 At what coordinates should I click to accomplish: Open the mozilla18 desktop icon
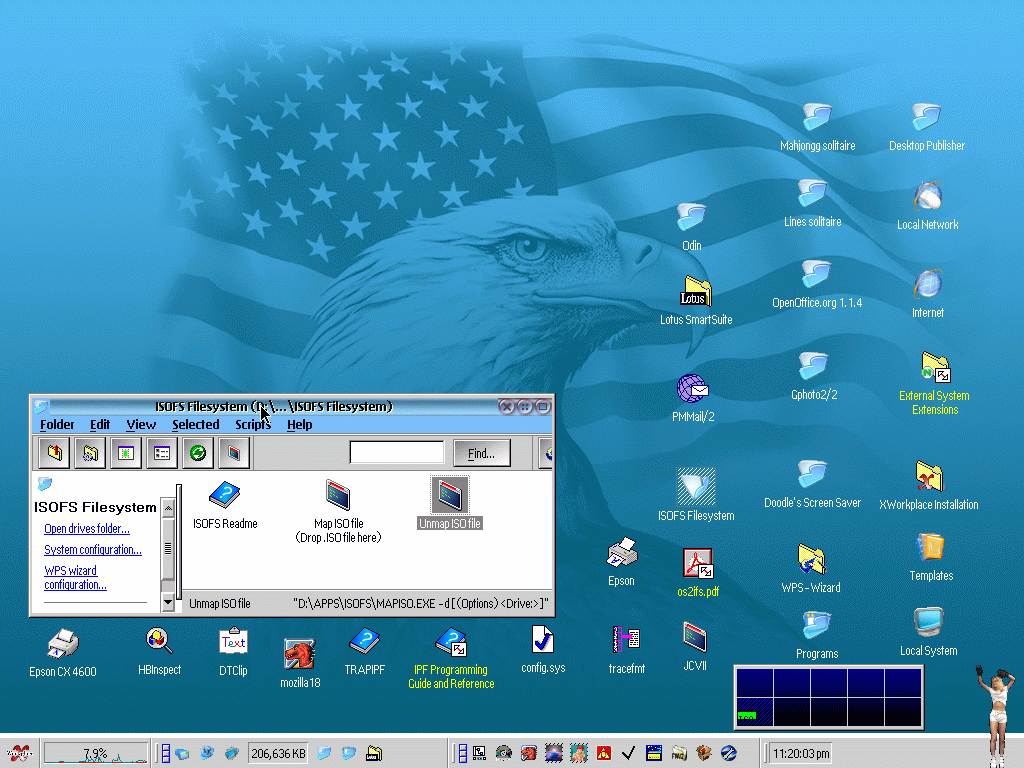coord(300,655)
